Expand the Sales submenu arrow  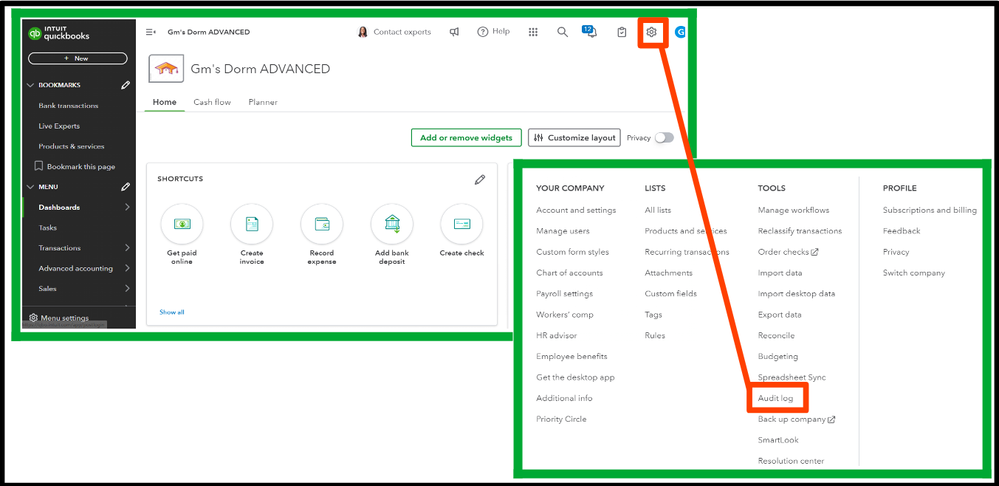tap(127, 289)
